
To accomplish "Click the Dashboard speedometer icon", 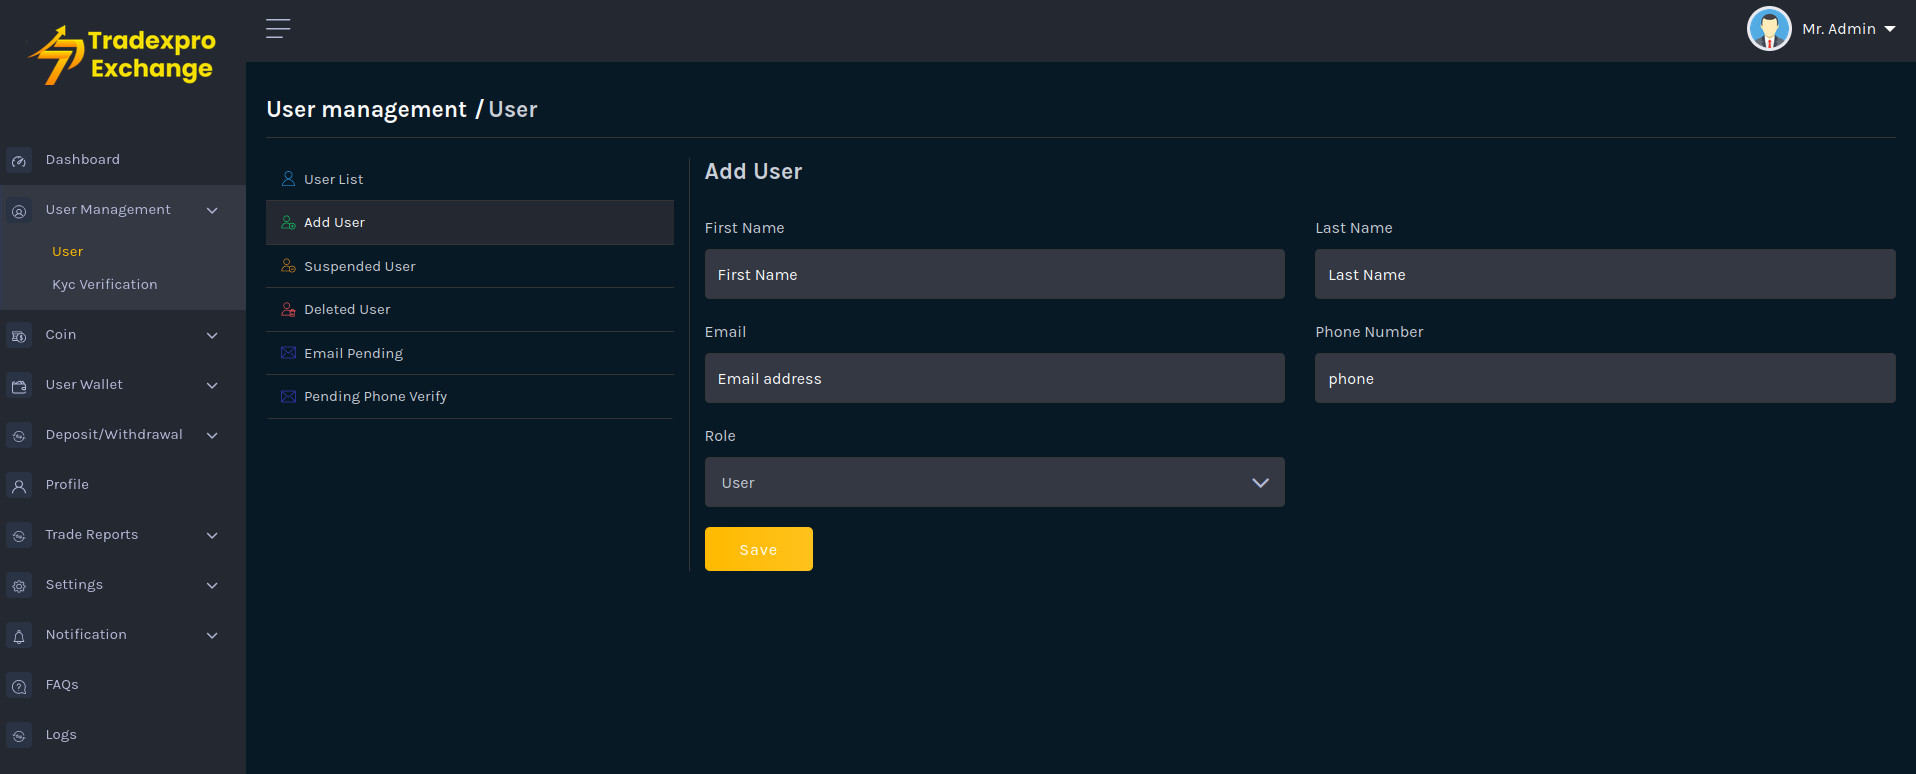I will click(19, 161).
